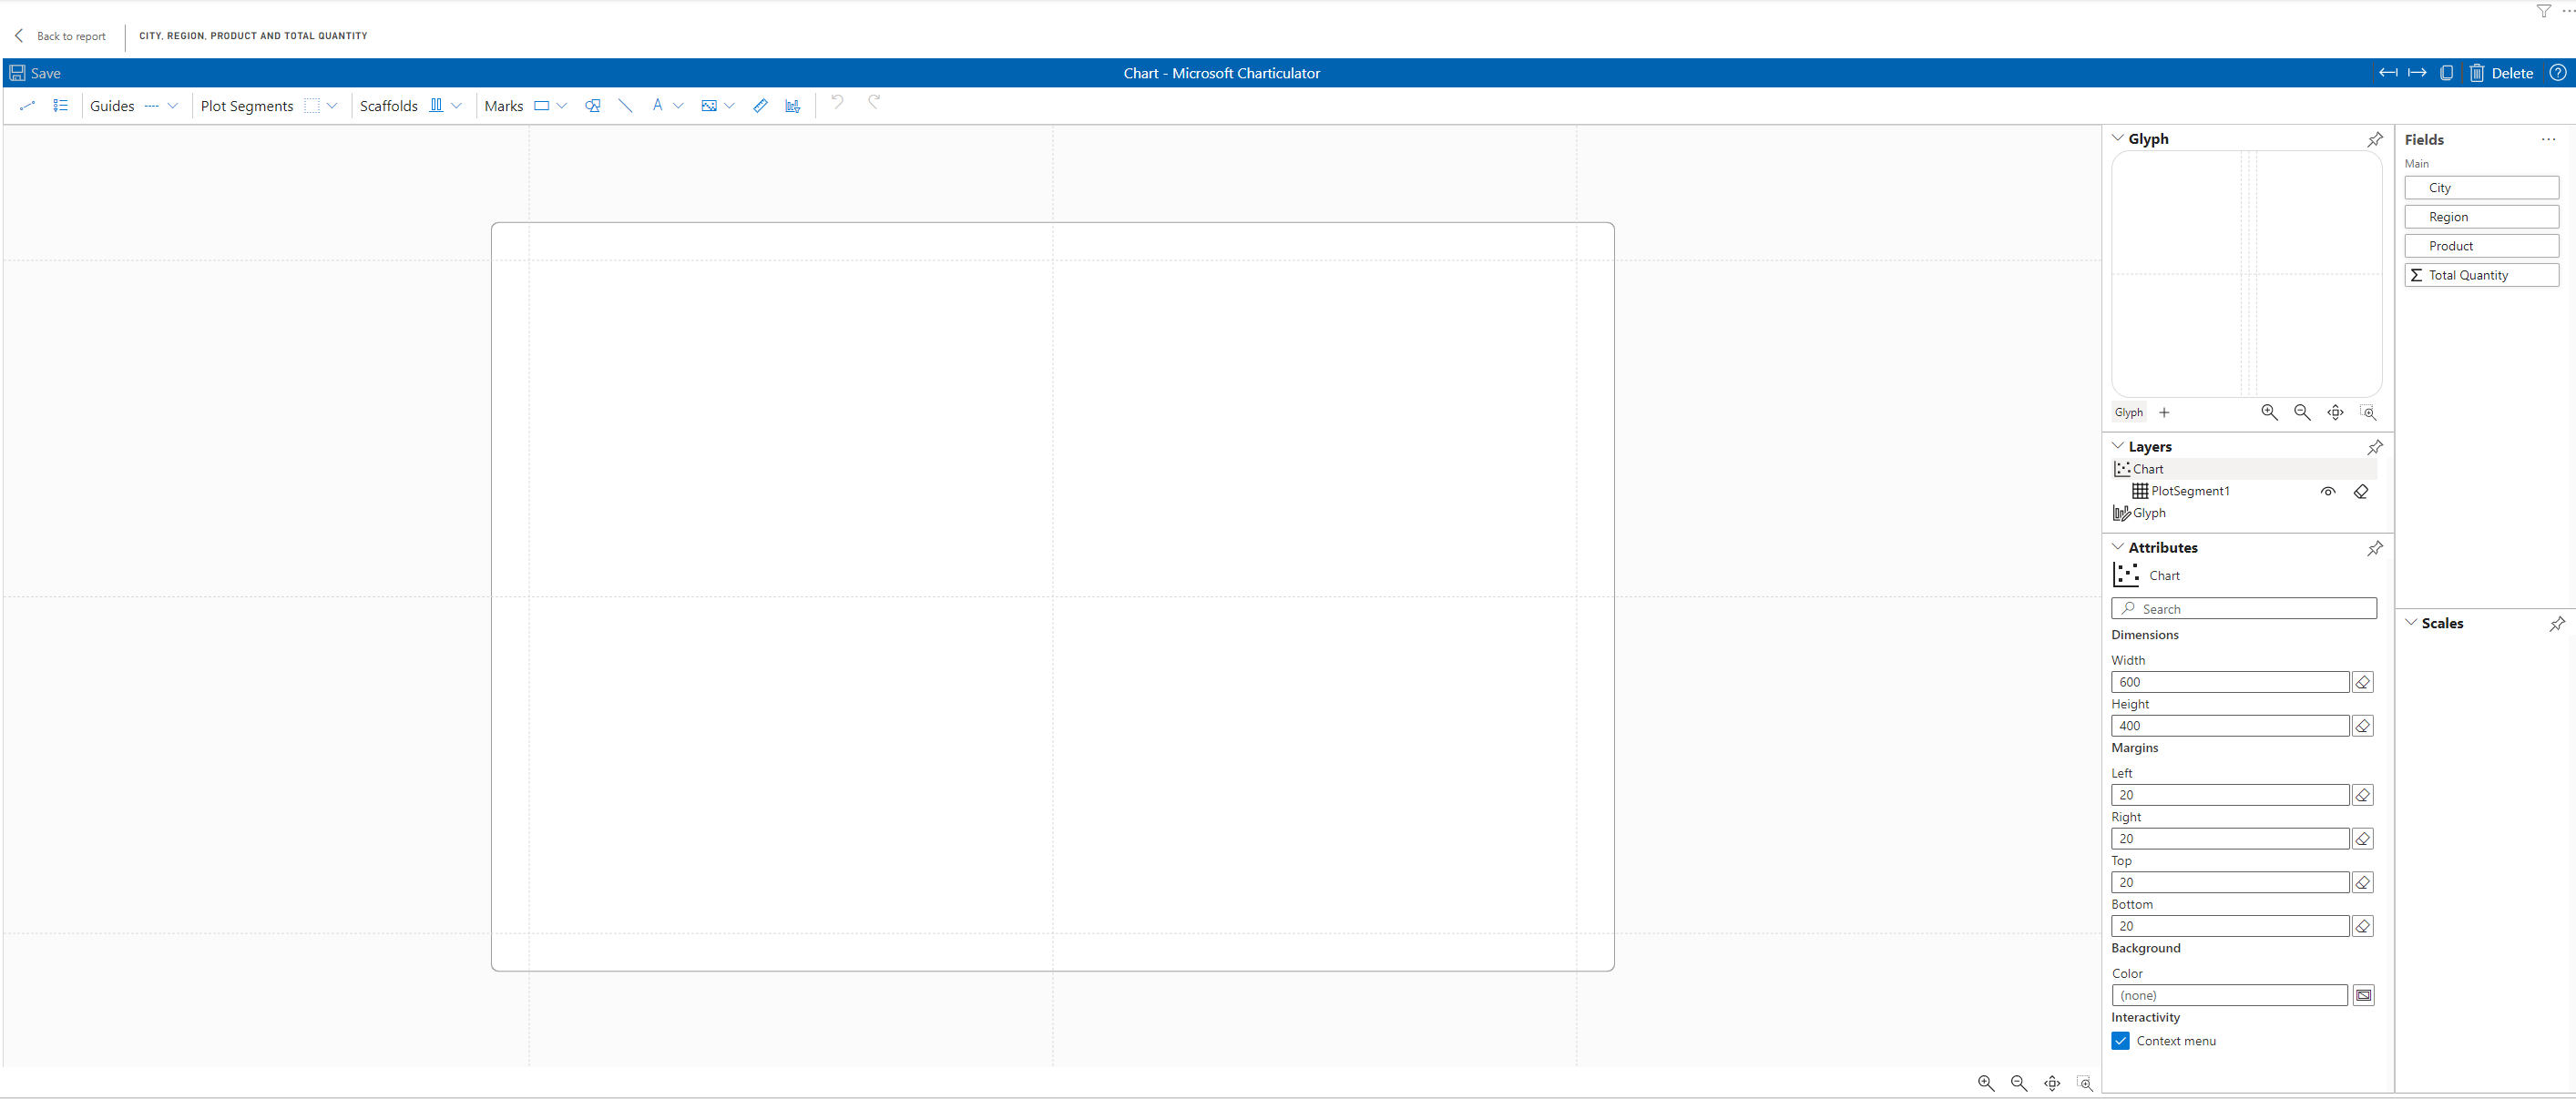Select the Symbol mark tool
The height and width of the screenshot is (1099, 2576).
(x=593, y=105)
